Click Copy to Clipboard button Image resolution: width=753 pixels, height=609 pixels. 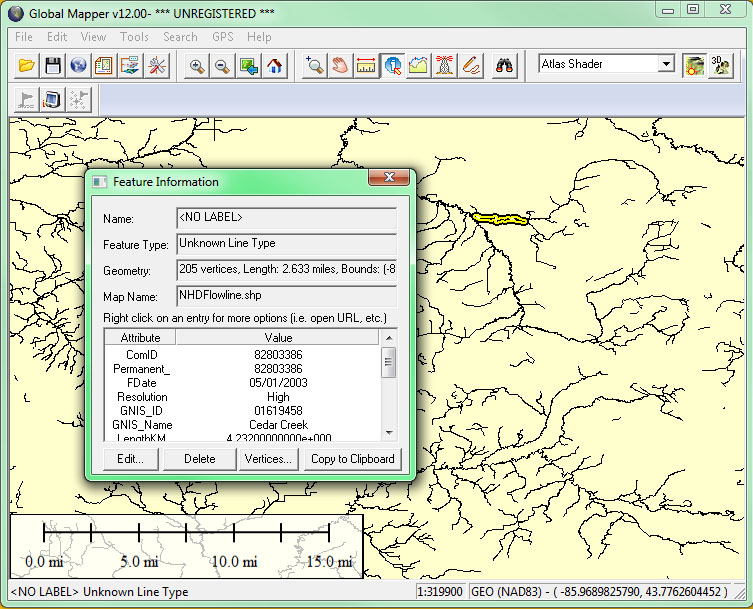[352, 459]
